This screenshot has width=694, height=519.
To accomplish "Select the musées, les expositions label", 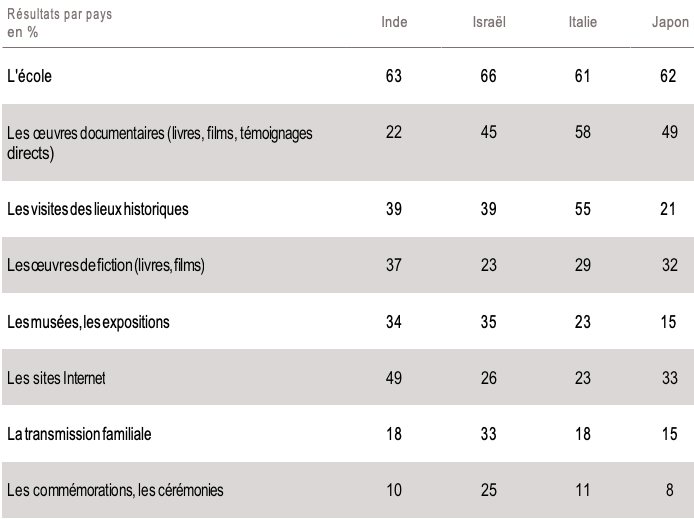I will point(88,321).
